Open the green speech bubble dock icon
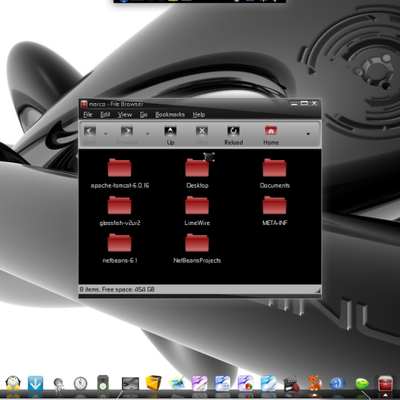The height and width of the screenshot is (400, 400). pyautogui.click(x=362, y=384)
